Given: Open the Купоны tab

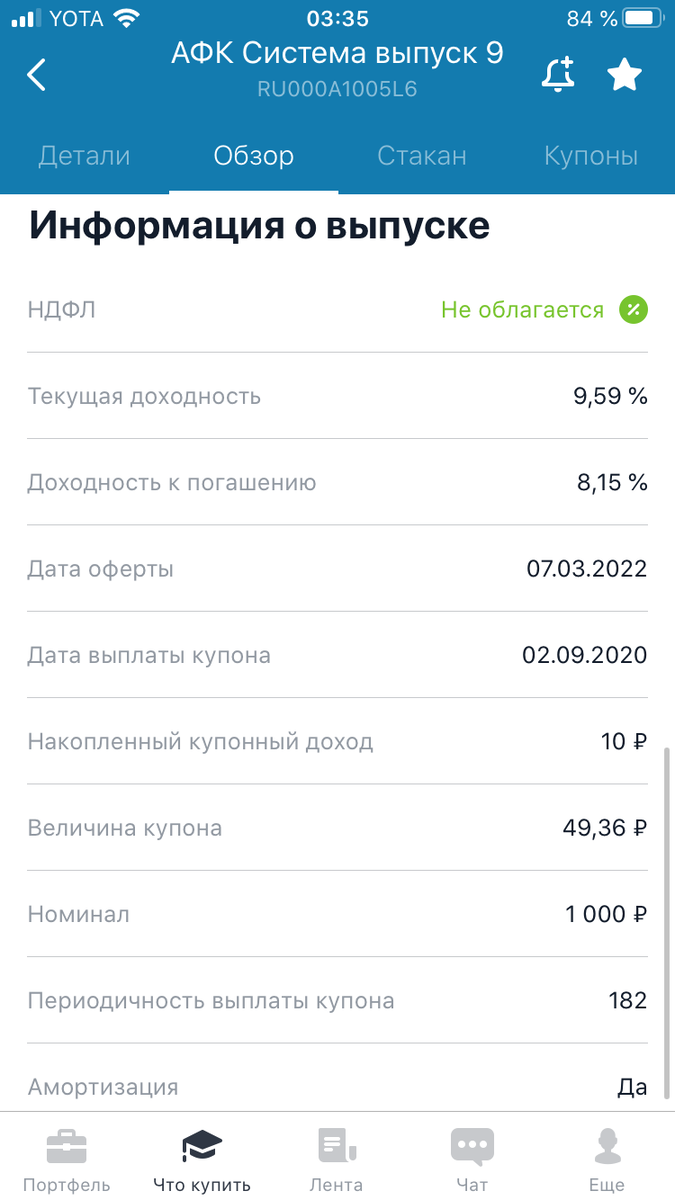Looking at the screenshot, I should click(590, 155).
